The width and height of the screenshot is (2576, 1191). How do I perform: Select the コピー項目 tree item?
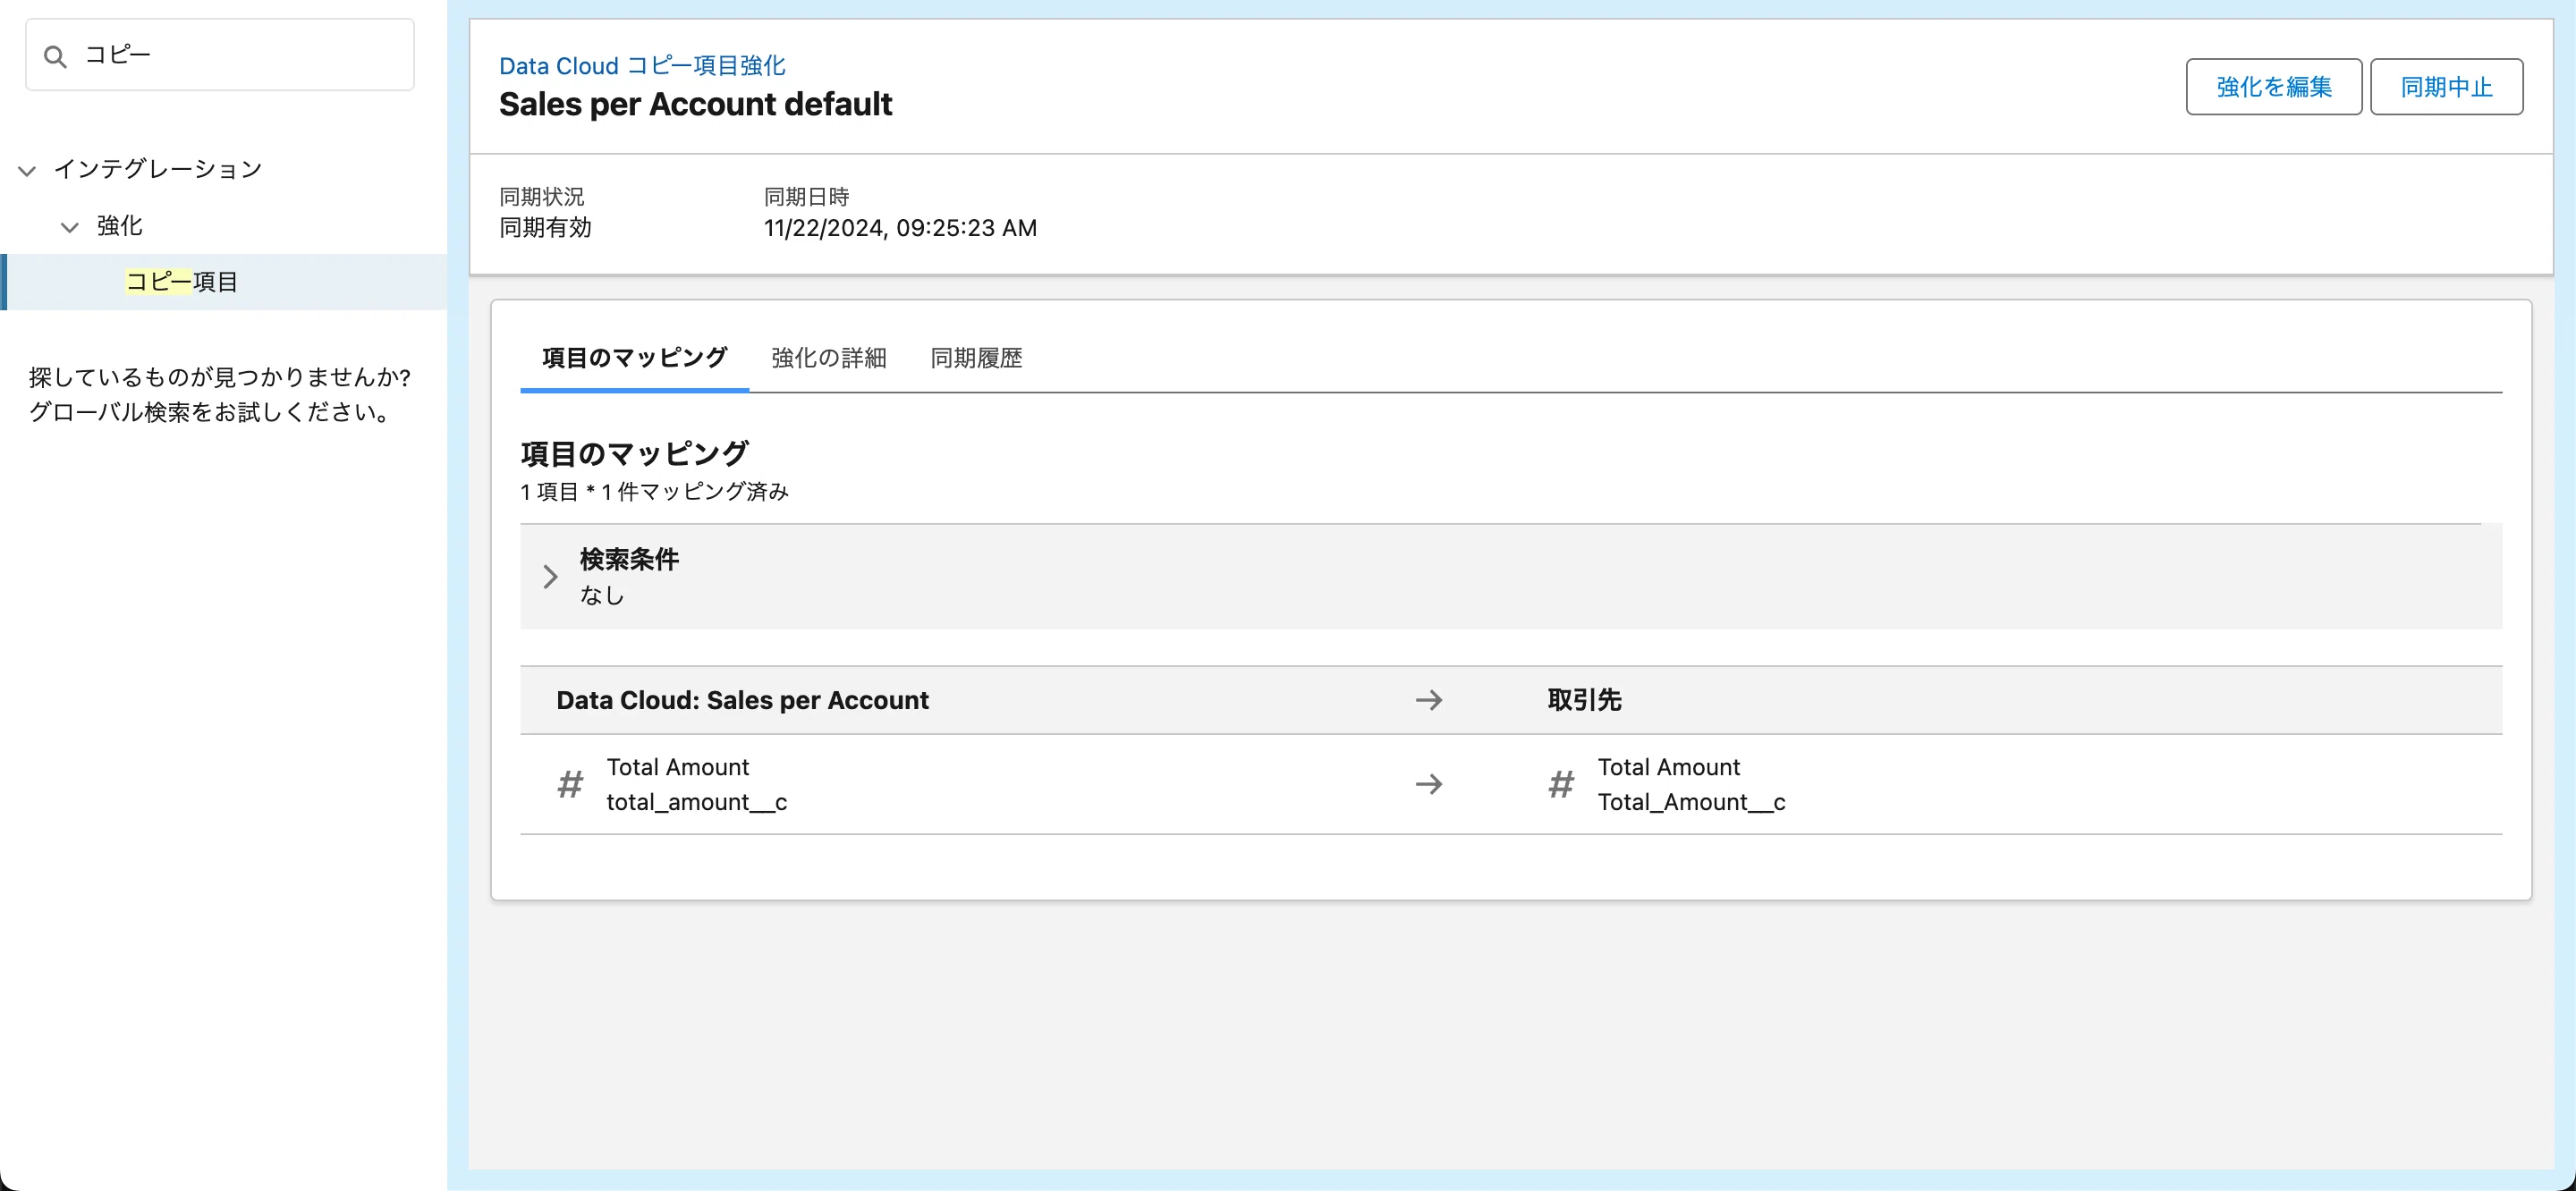point(225,282)
